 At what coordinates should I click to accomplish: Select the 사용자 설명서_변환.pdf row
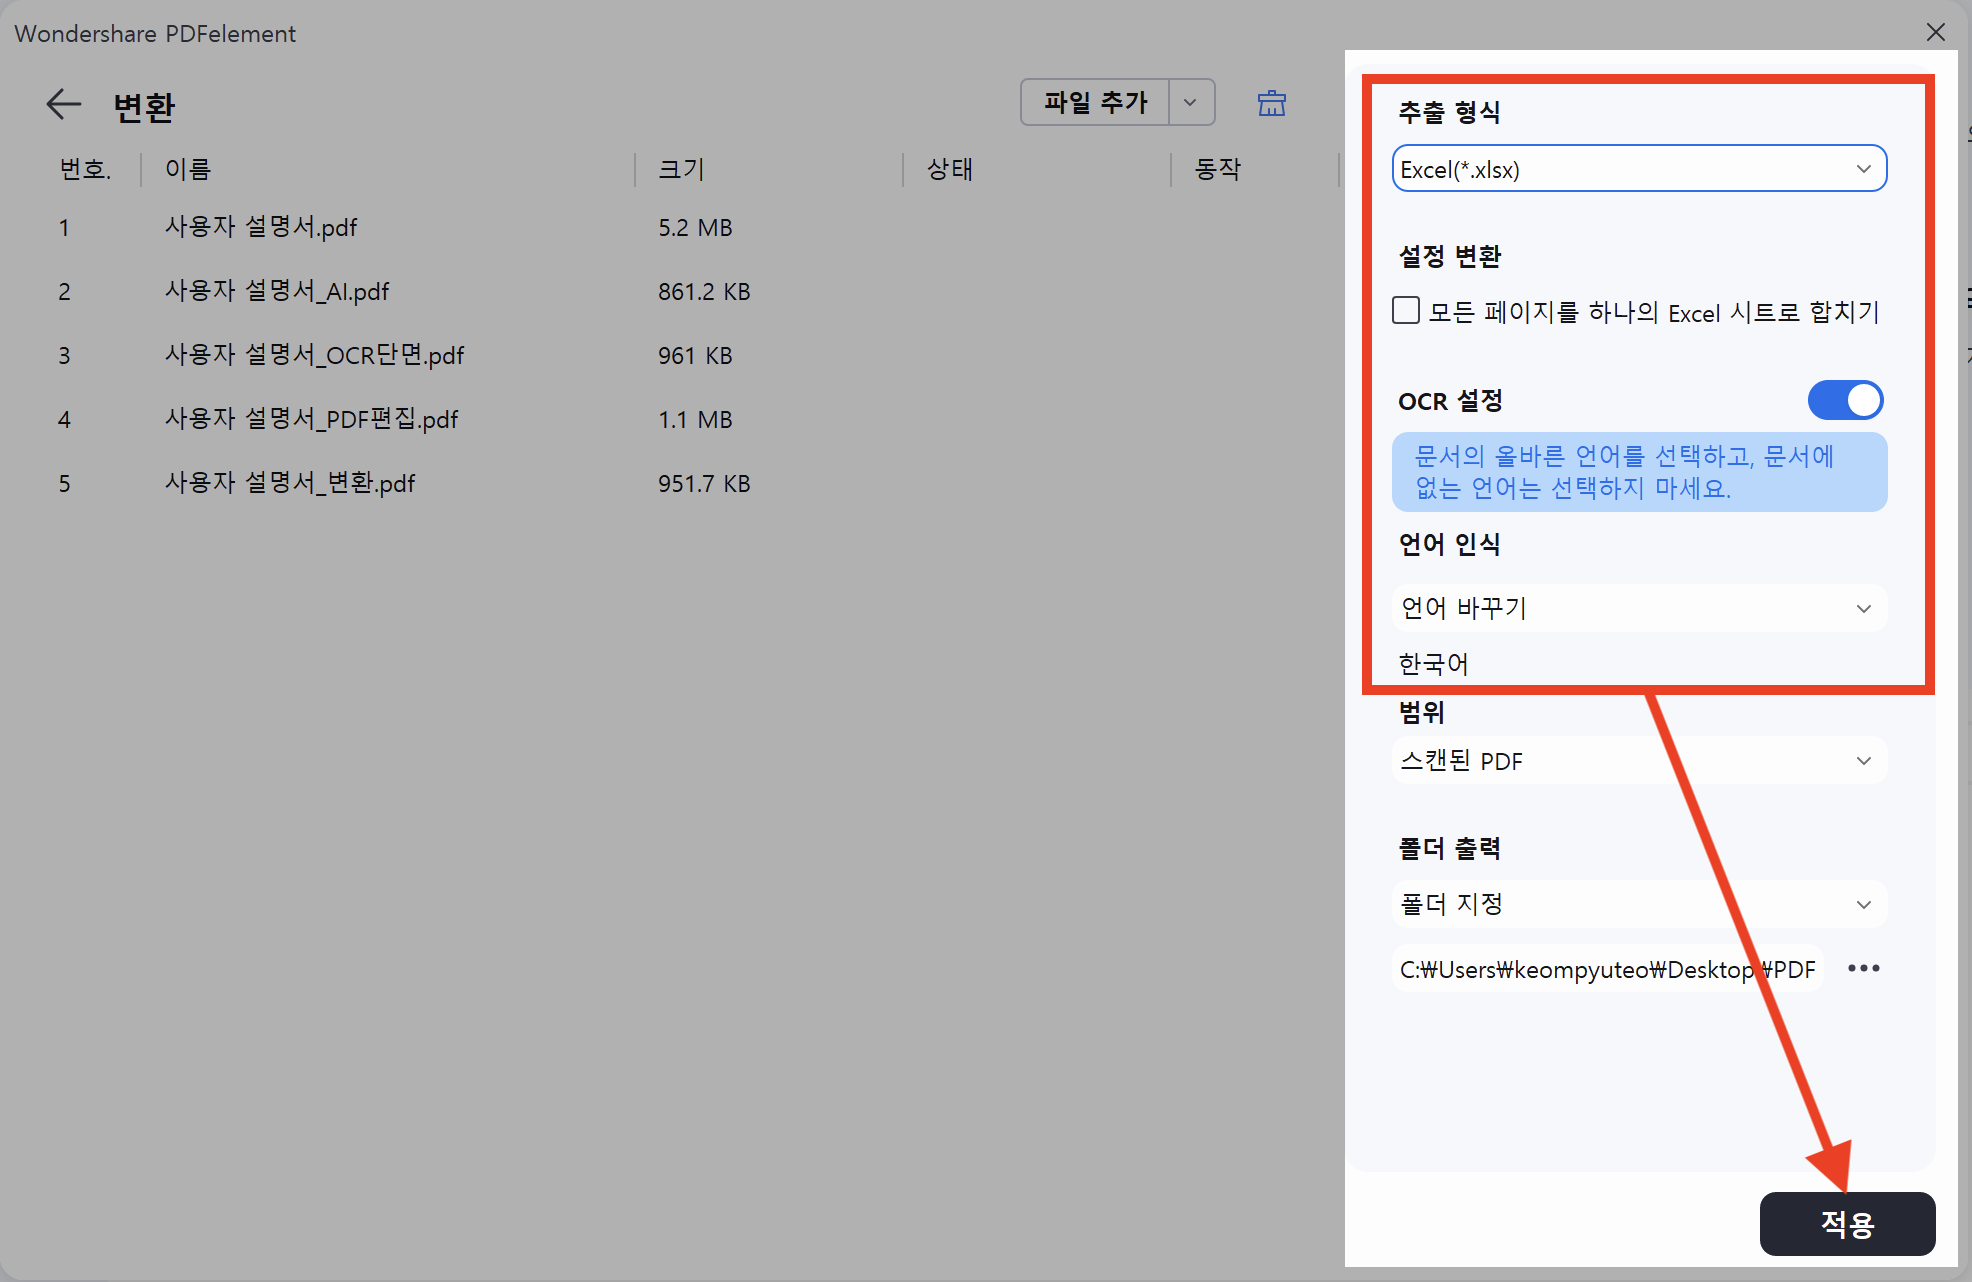(289, 484)
